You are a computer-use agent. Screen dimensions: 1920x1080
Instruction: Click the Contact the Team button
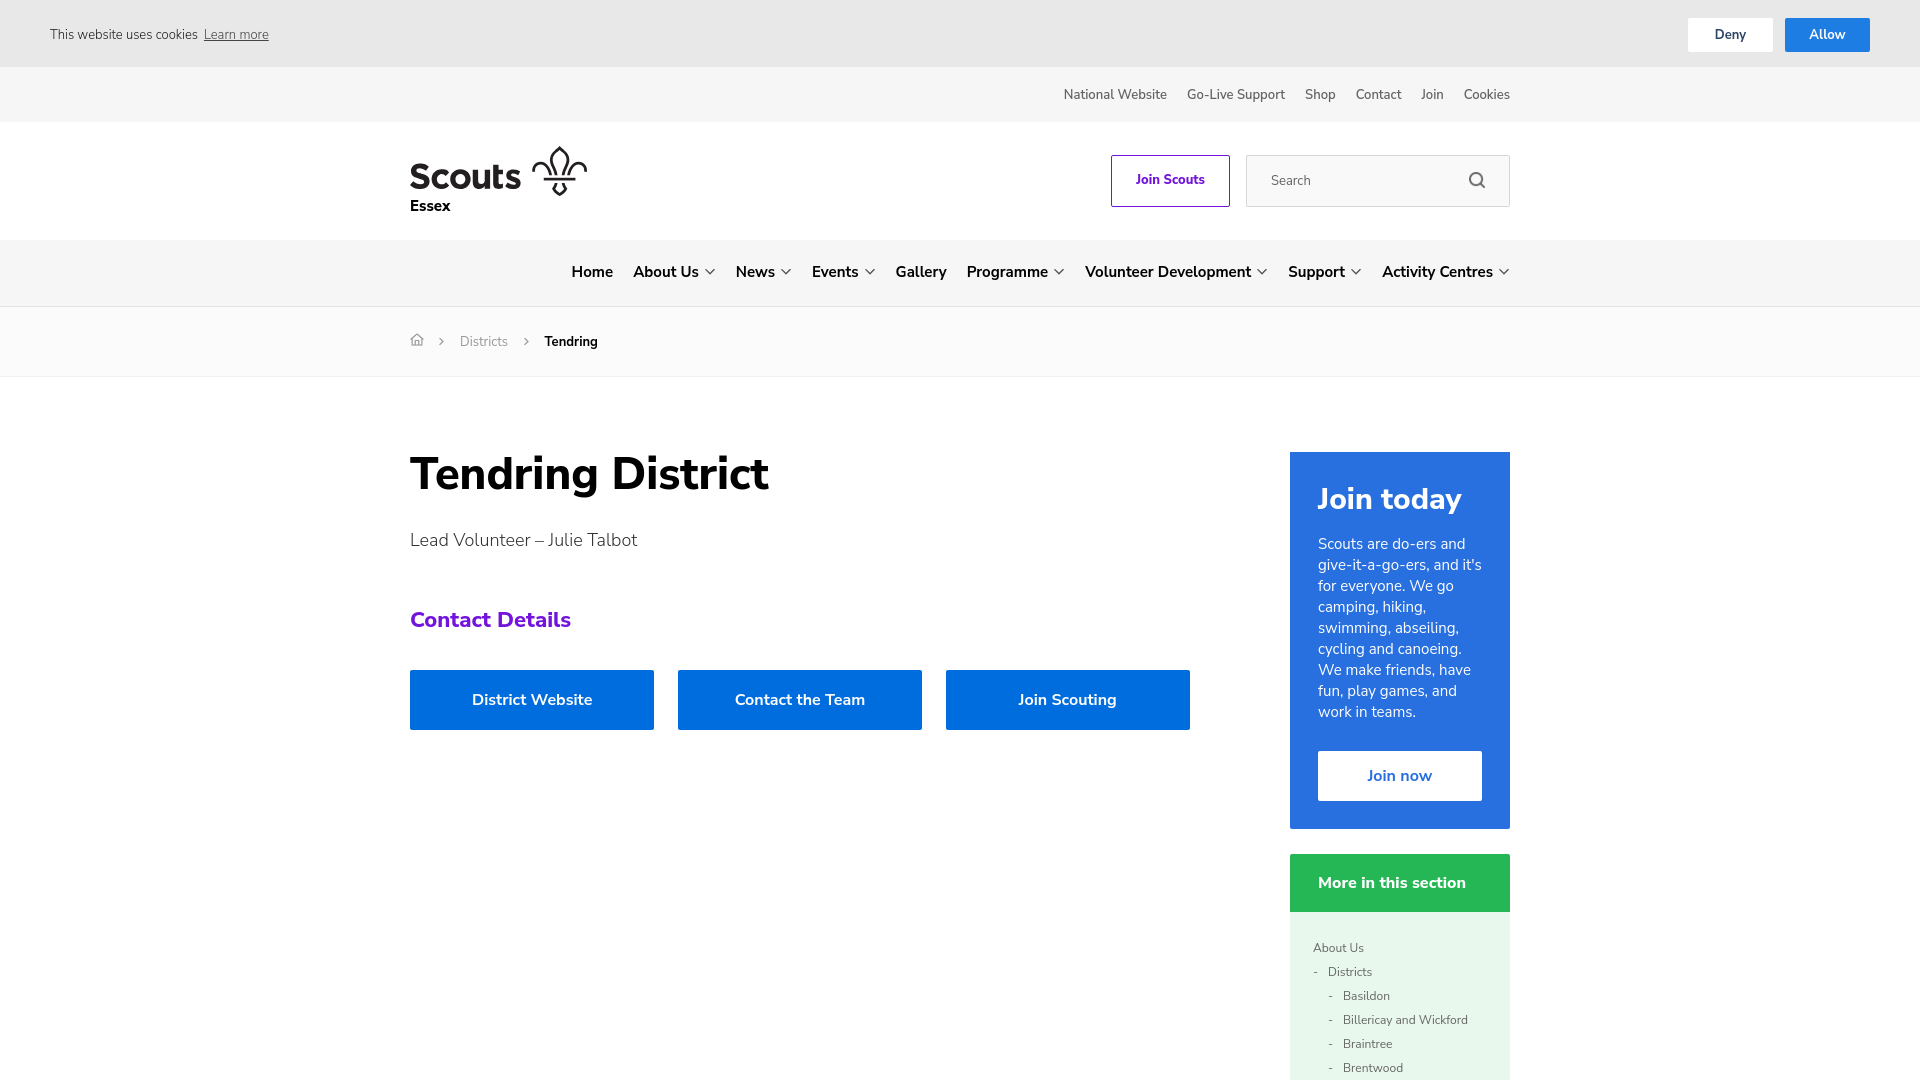click(x=800, y=700)
